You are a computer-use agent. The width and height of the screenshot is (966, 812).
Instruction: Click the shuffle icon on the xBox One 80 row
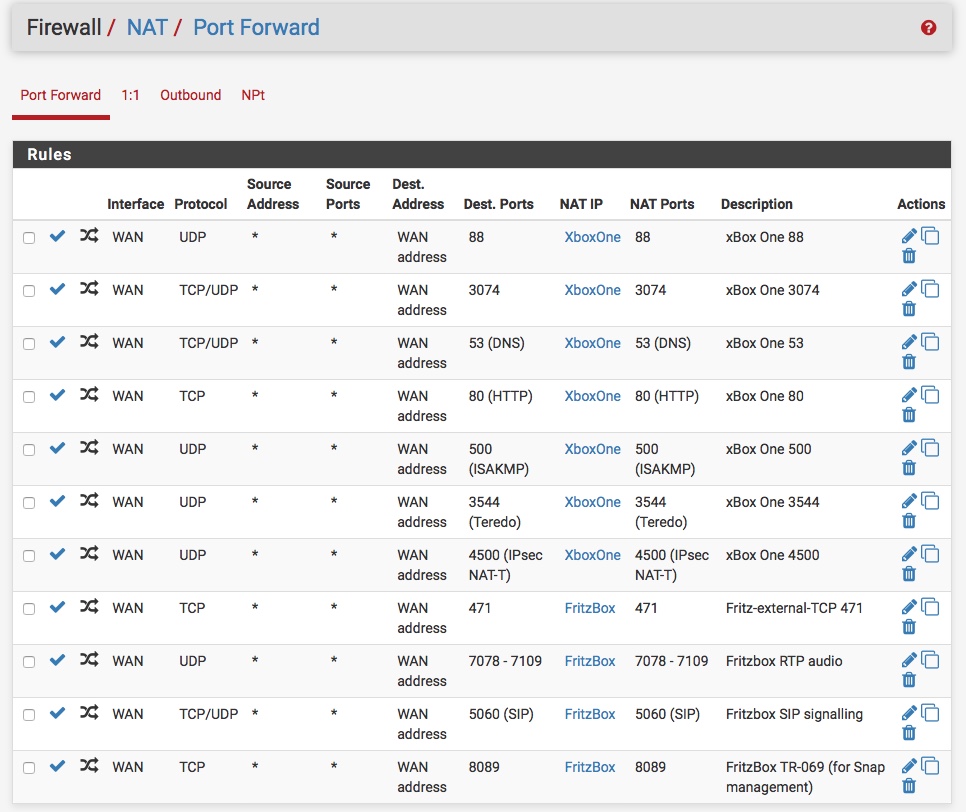point(89,394)
